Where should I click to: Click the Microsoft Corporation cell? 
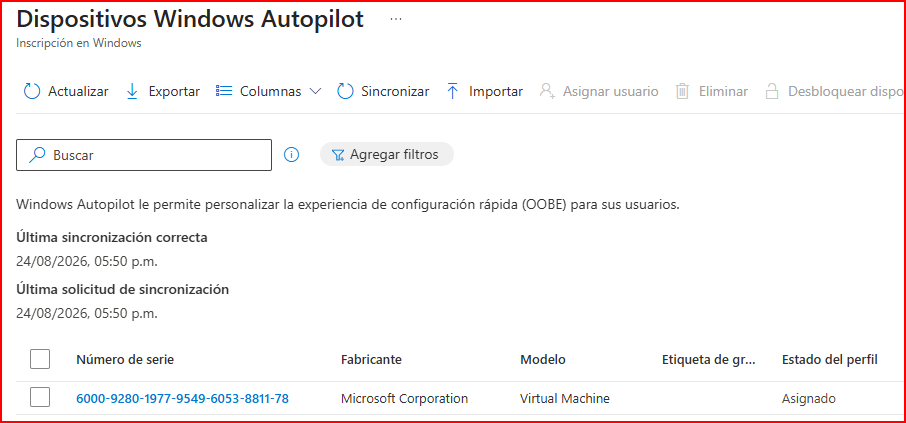tap(404, 398)
